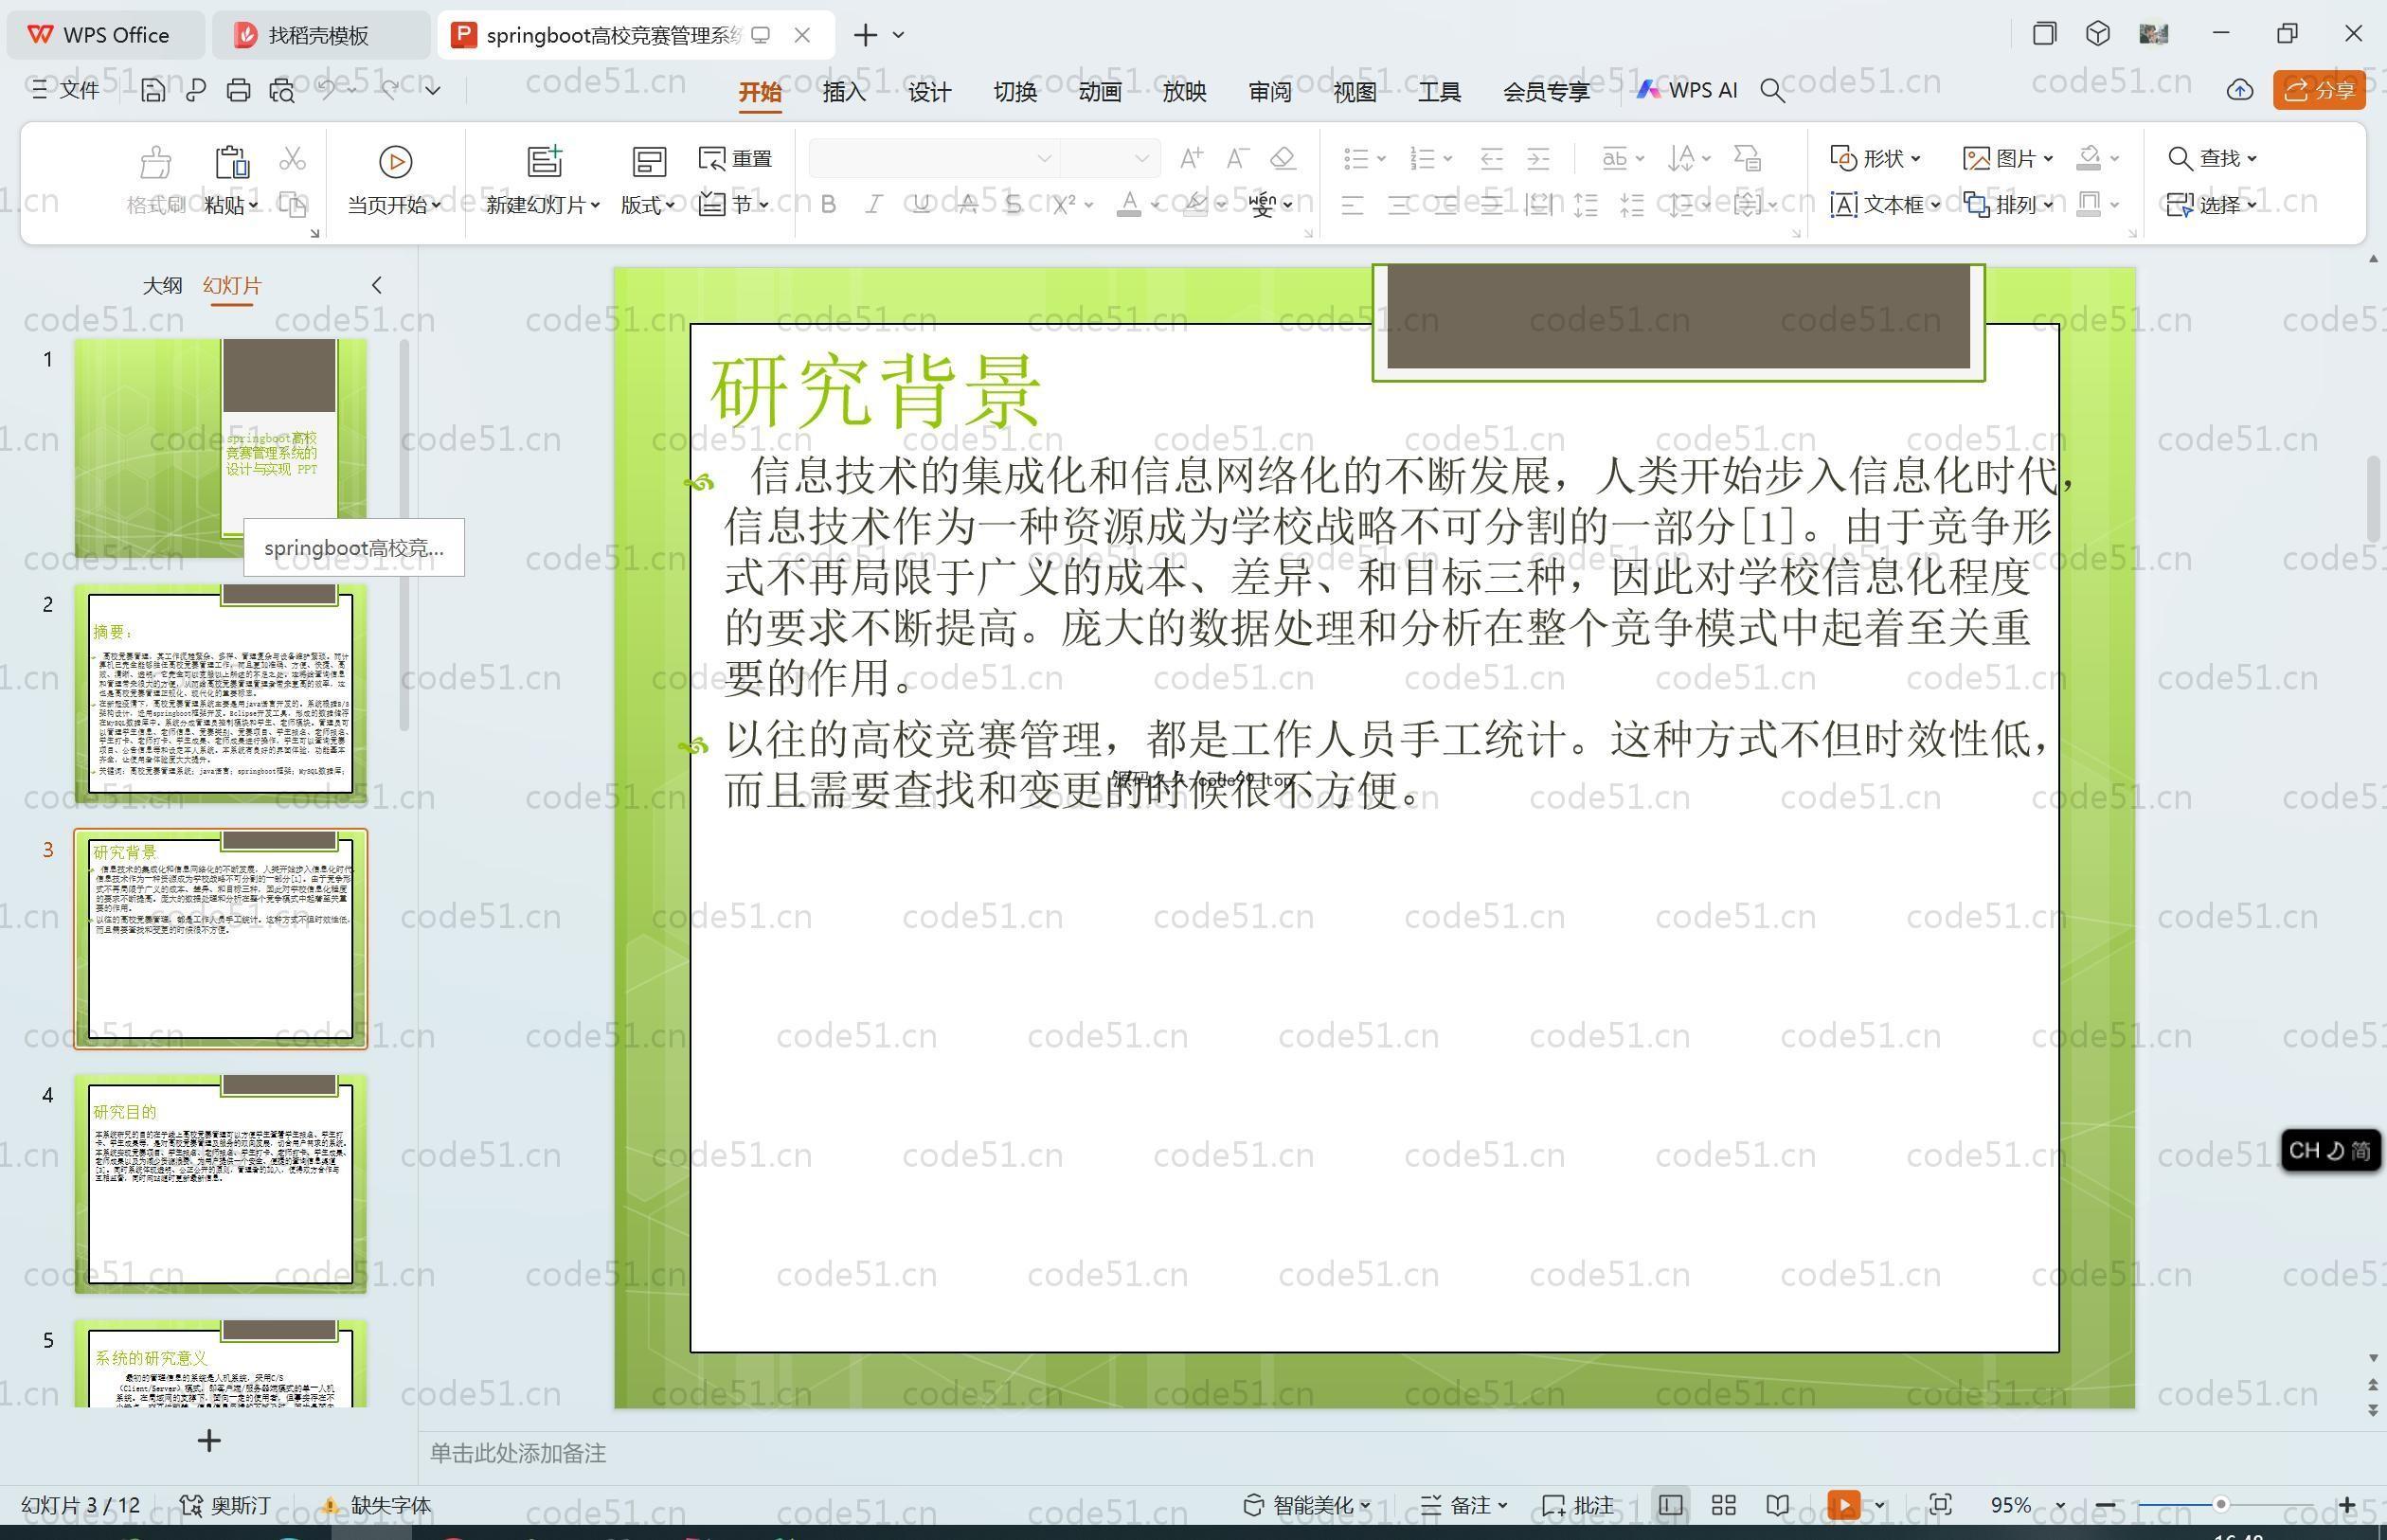Switch to Slide Sorter view icon
This screenshot has width=2387, height=1540.
1724,1505
